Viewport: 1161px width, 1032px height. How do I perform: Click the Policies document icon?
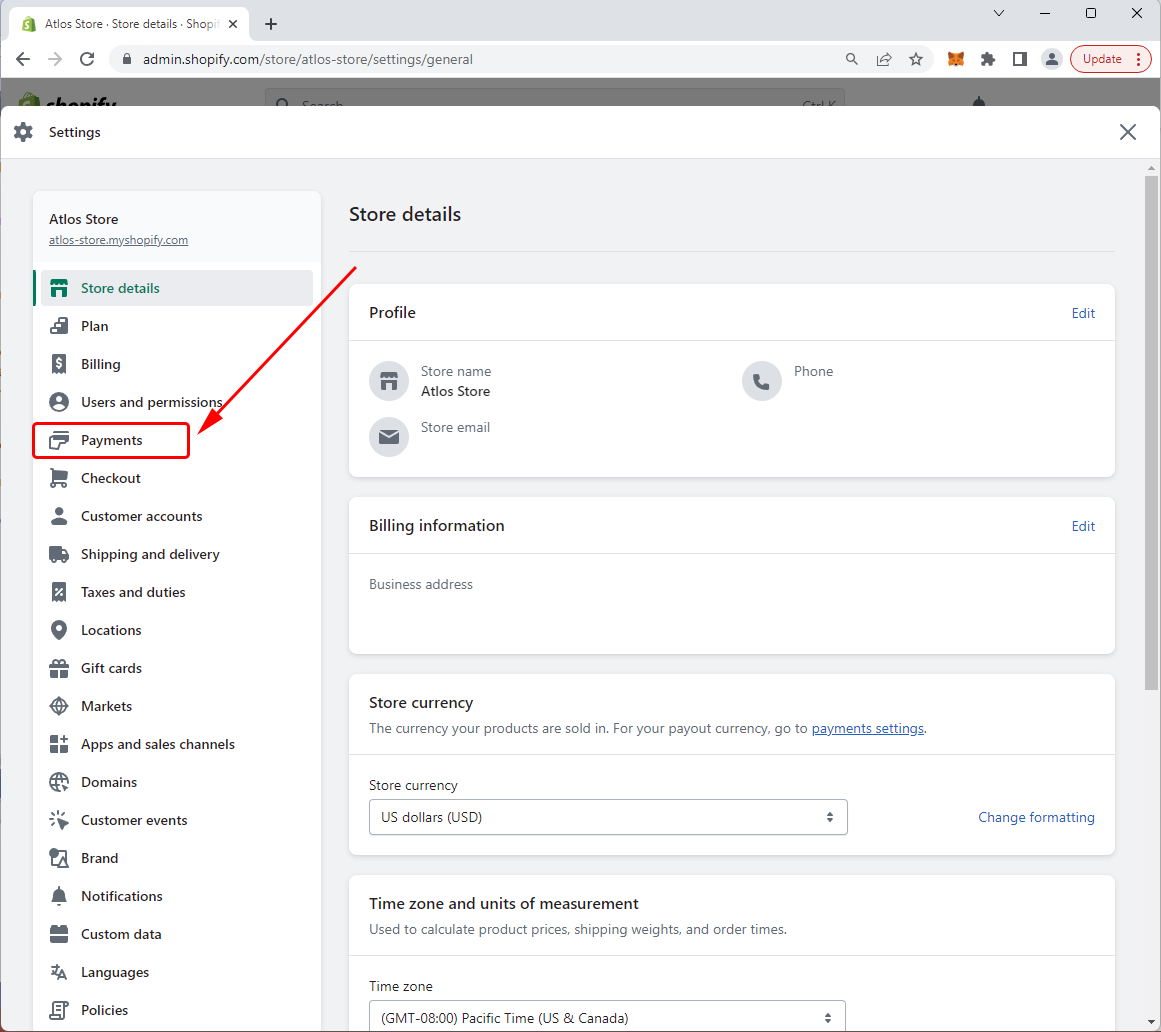[59, 1011]
